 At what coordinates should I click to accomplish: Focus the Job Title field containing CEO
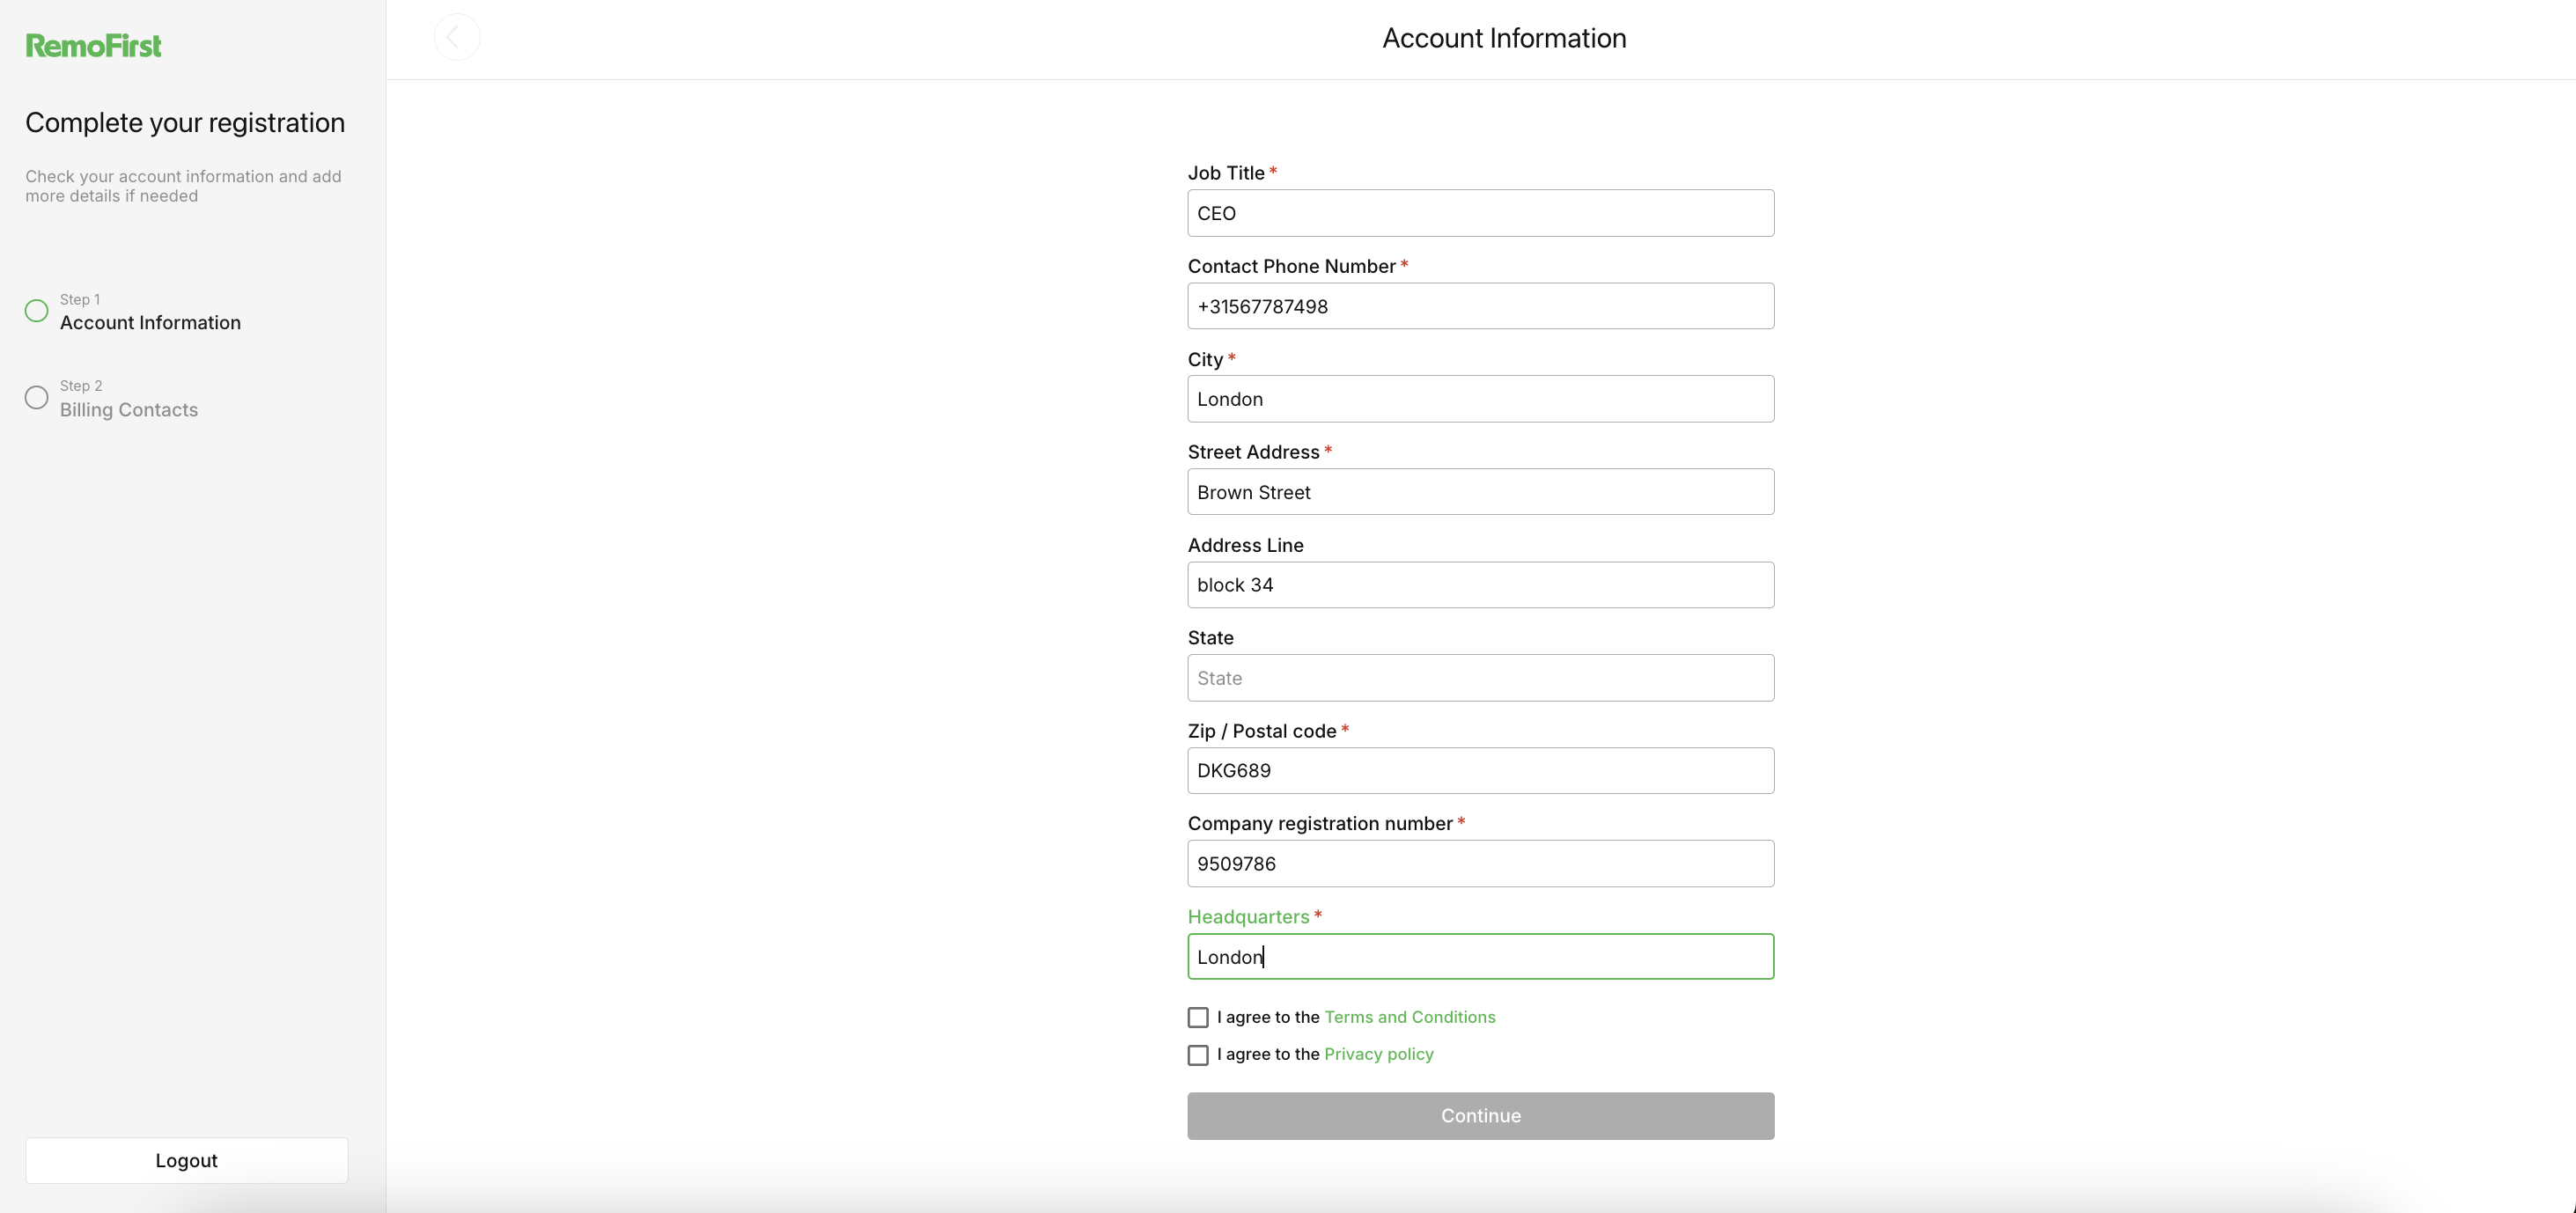pyautogui.click(x=1480, y=213)
